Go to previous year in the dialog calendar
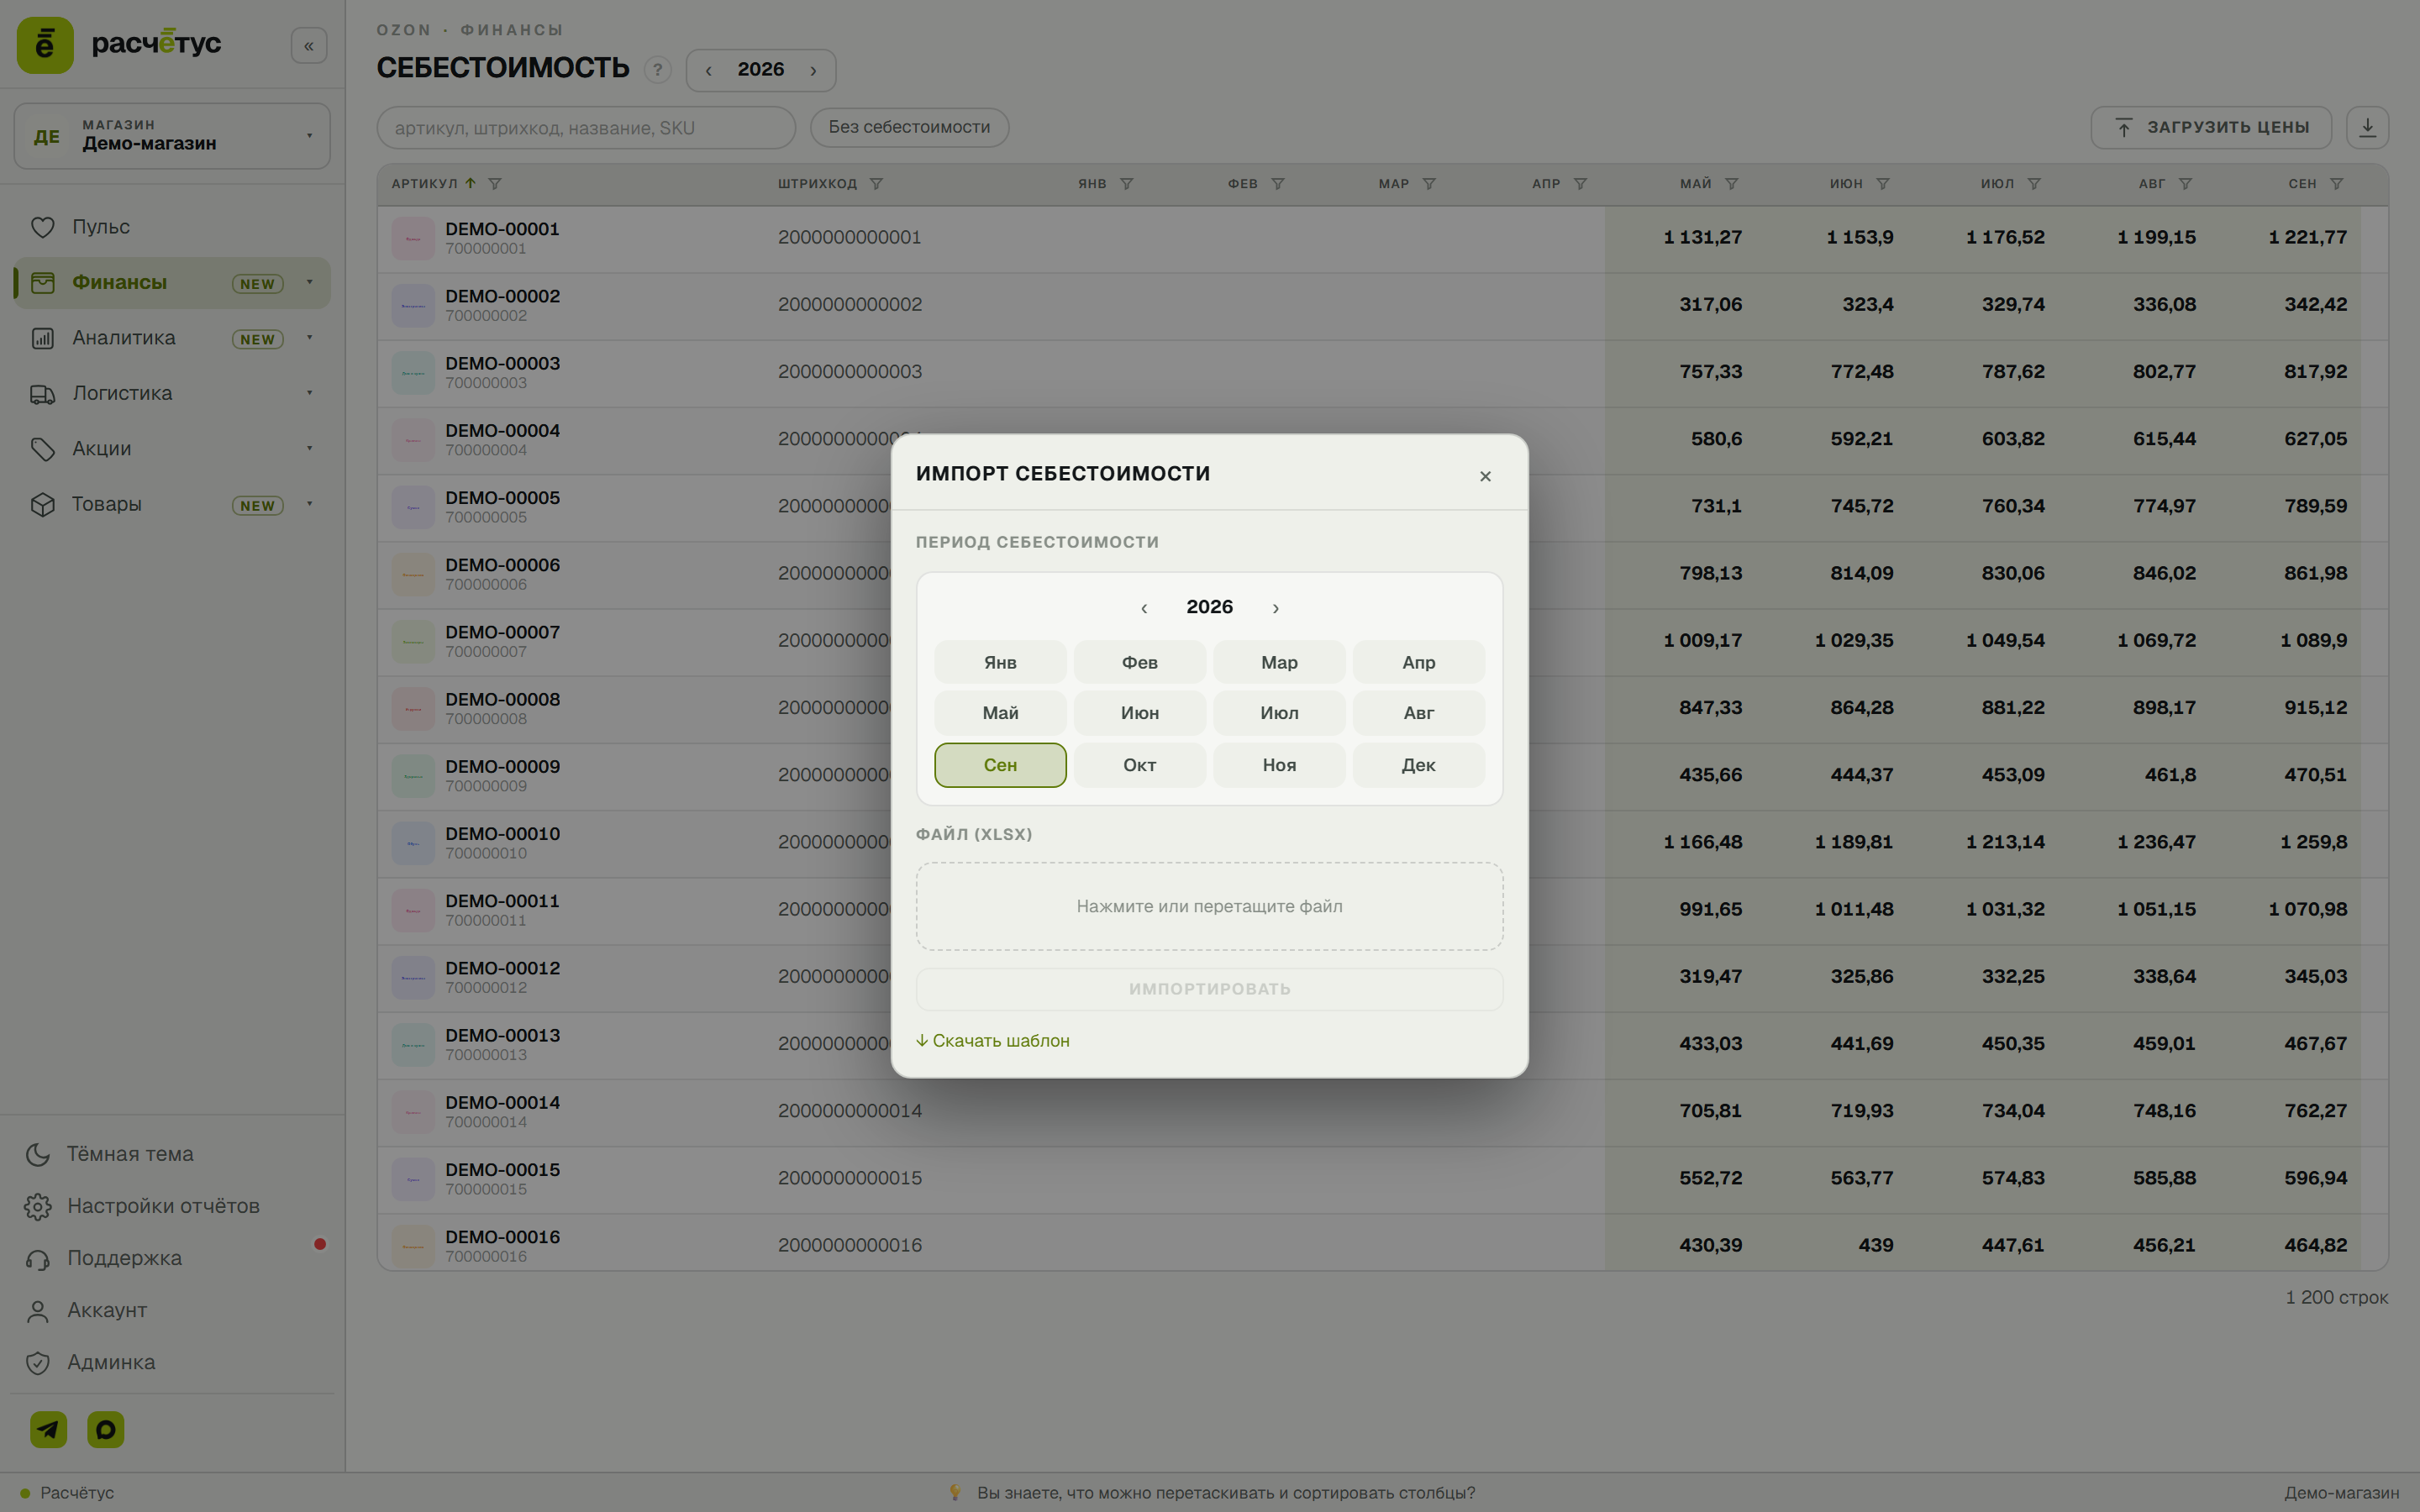Viewport: 2420px width, 1512px height. pyautogui.click(x=1144, y=608)
